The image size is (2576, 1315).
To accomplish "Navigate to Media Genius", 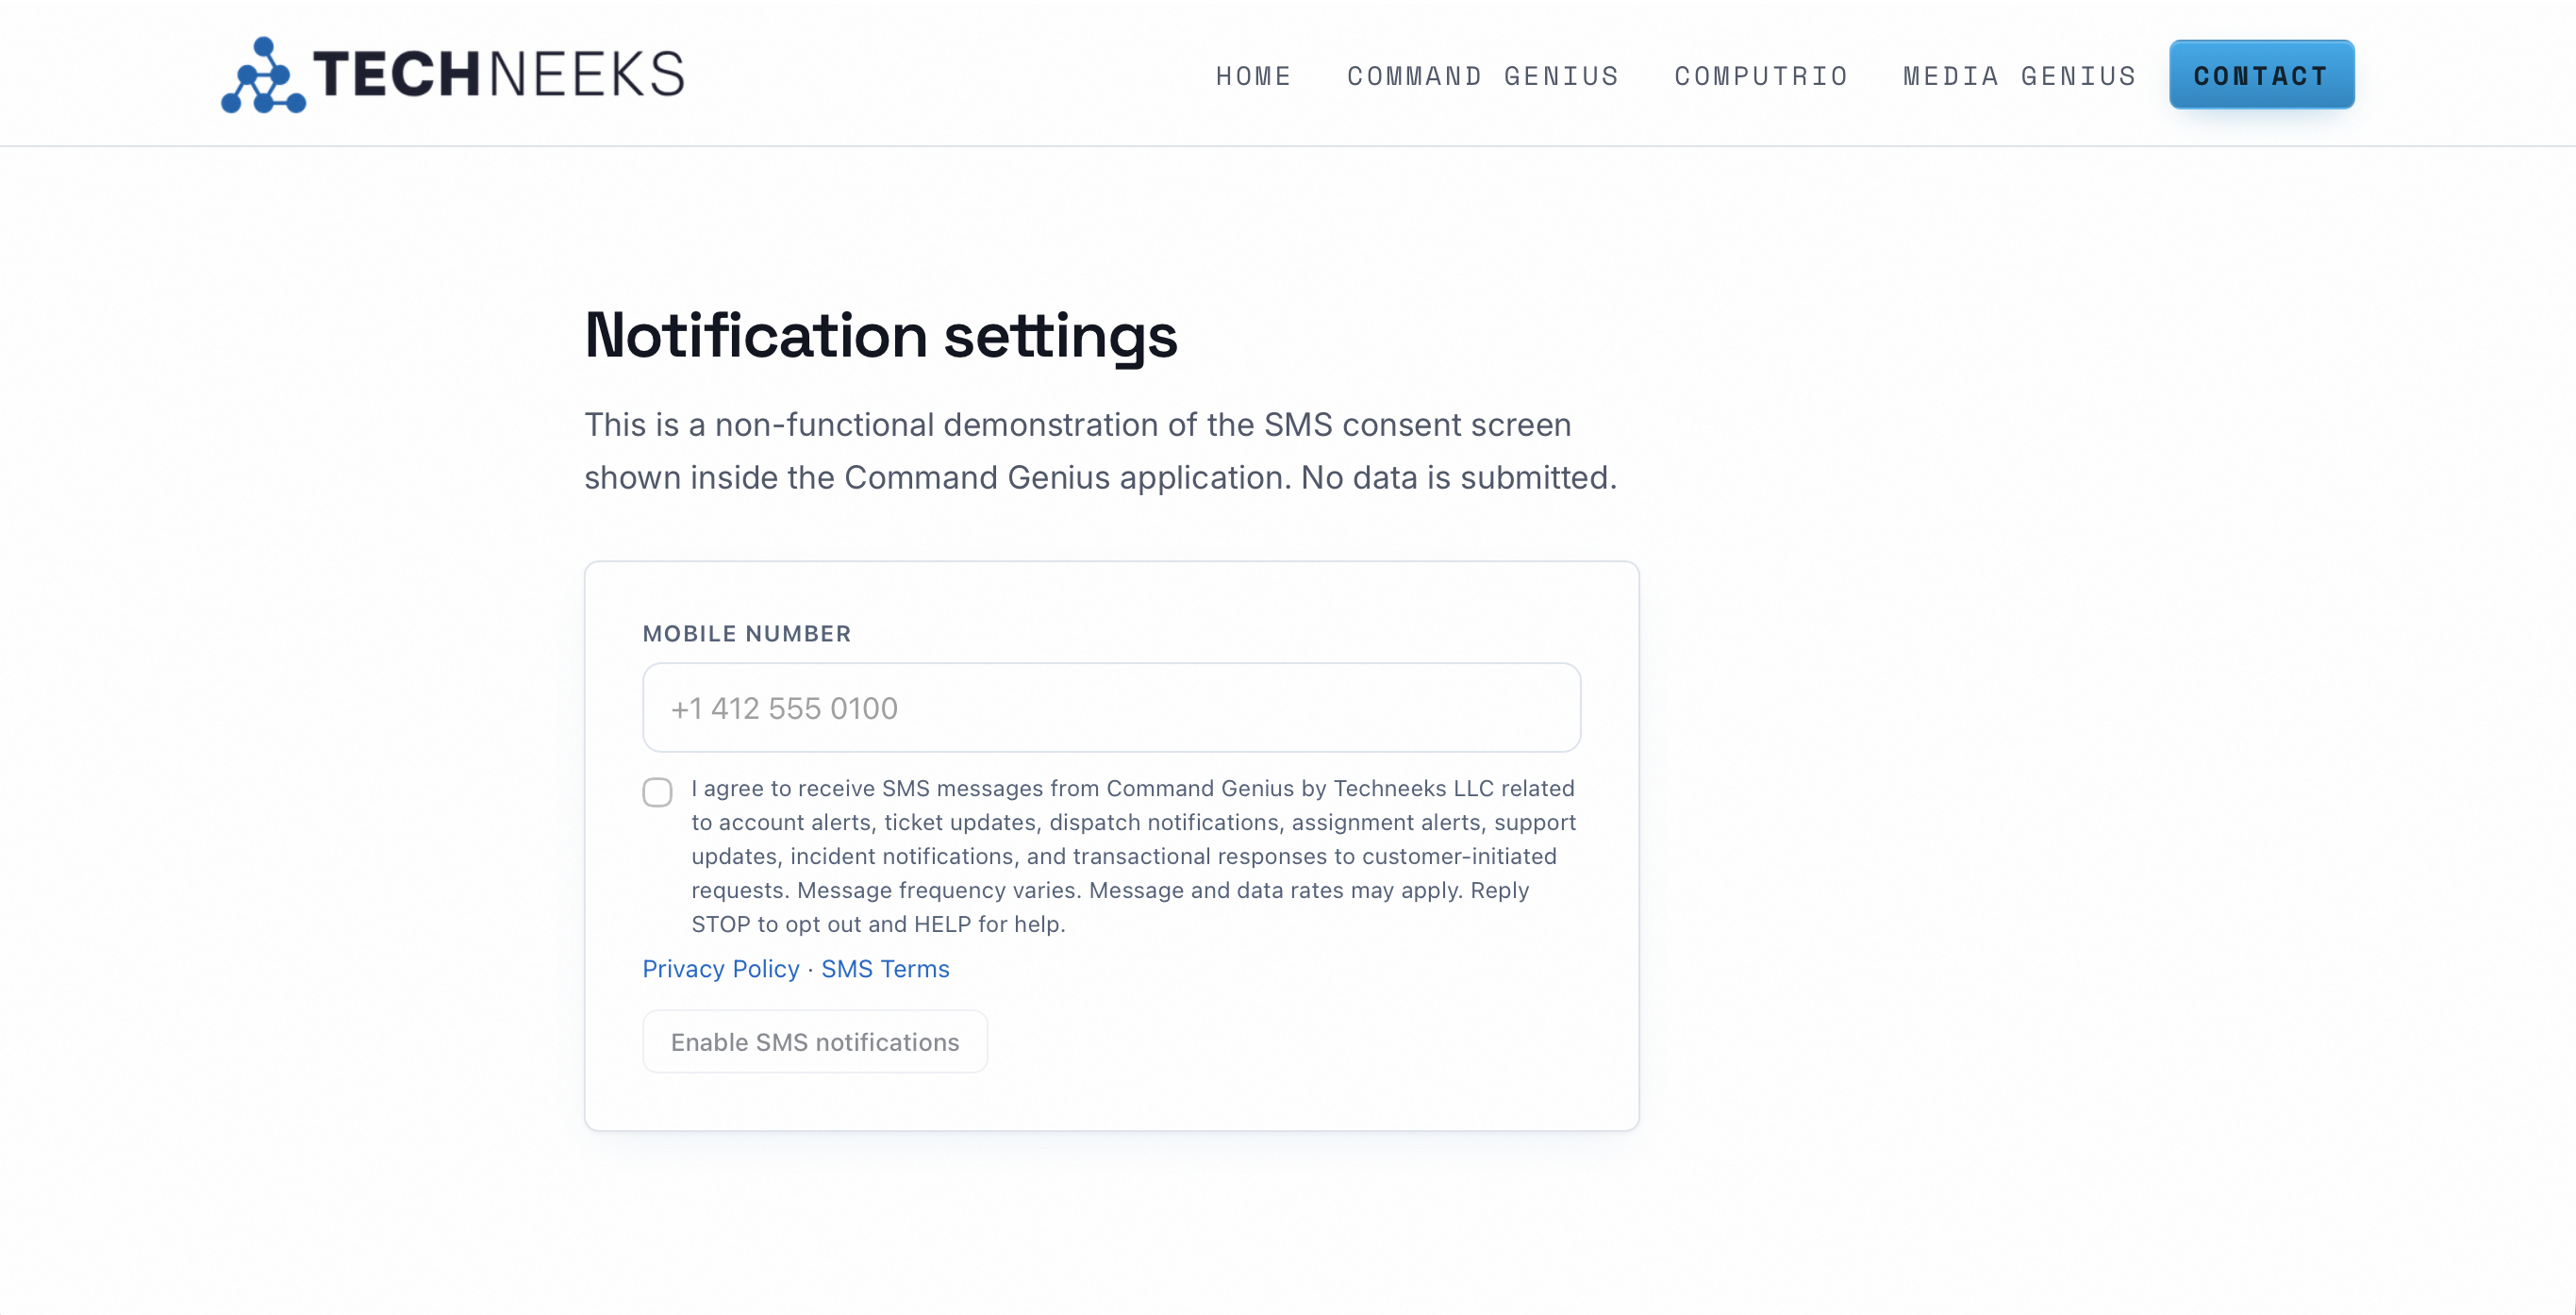I will coord(2019,76).
